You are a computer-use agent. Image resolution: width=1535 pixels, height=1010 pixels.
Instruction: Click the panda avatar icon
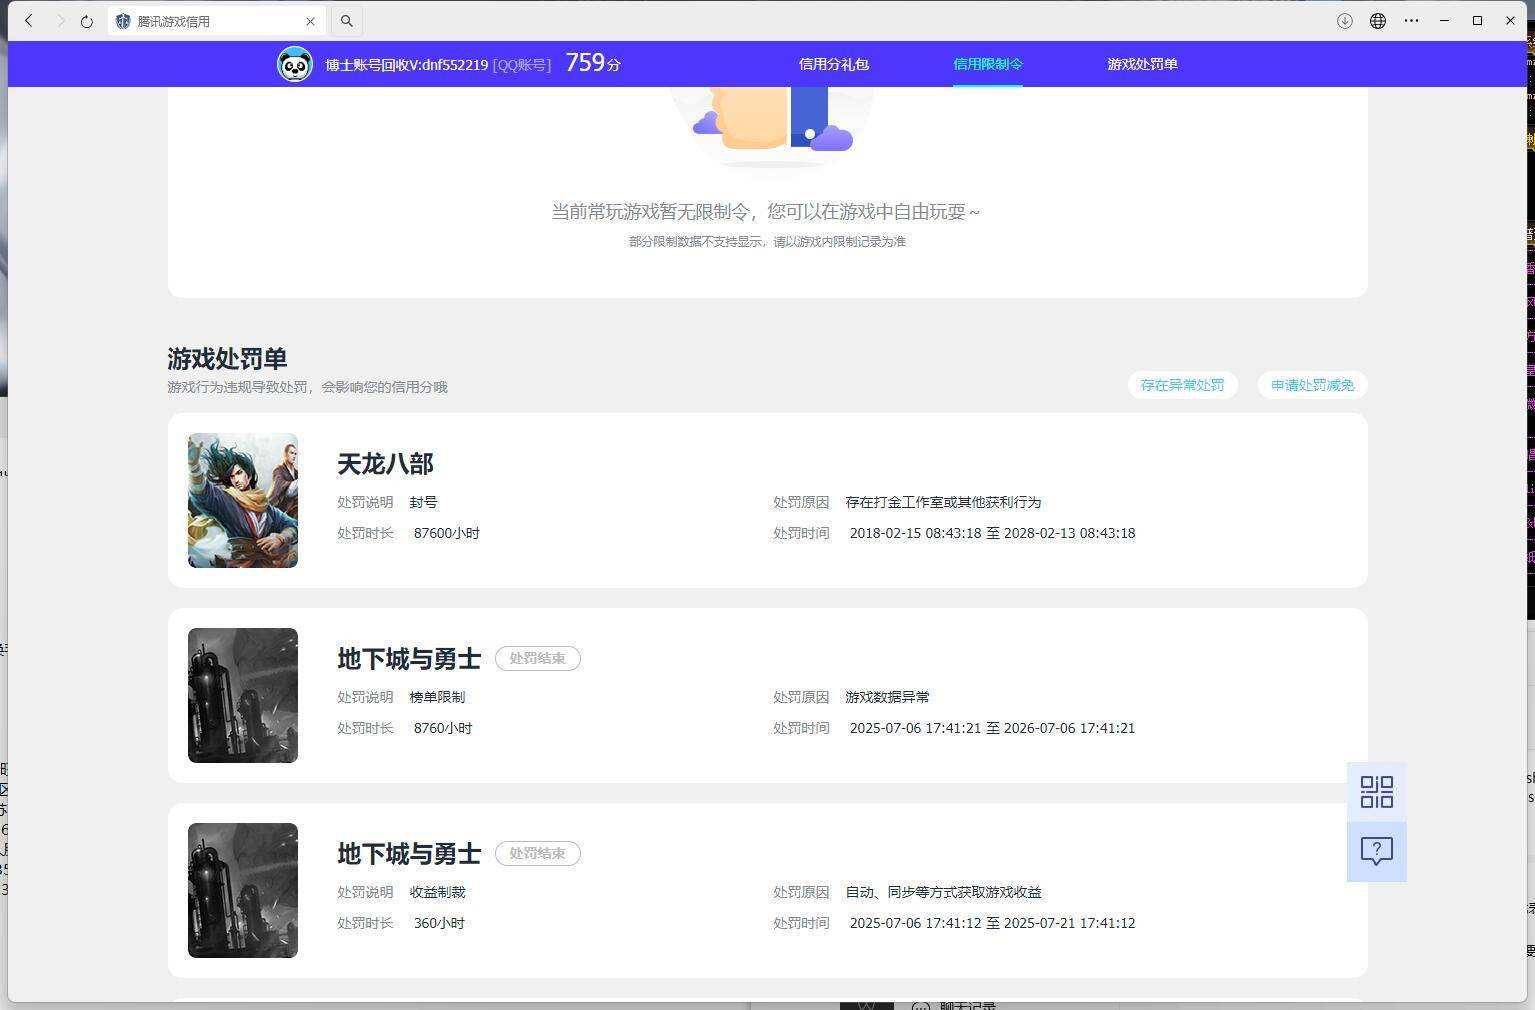295,64
